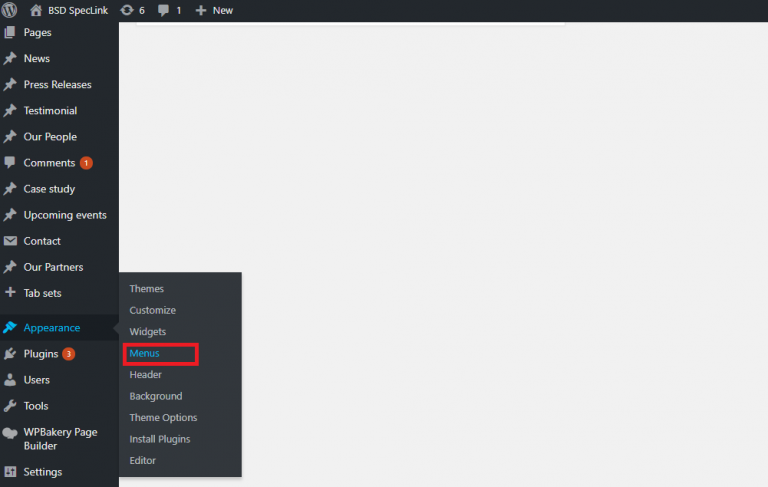Click the Tools wrench icon

10,406
